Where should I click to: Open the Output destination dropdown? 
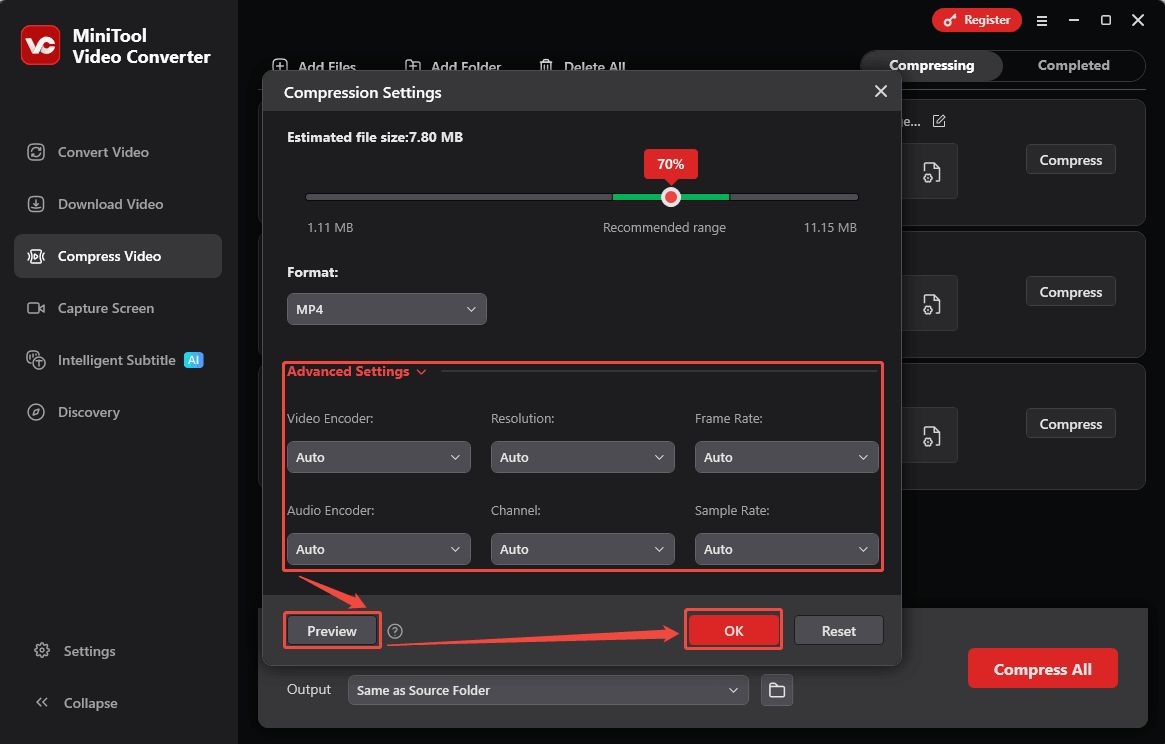548,690
